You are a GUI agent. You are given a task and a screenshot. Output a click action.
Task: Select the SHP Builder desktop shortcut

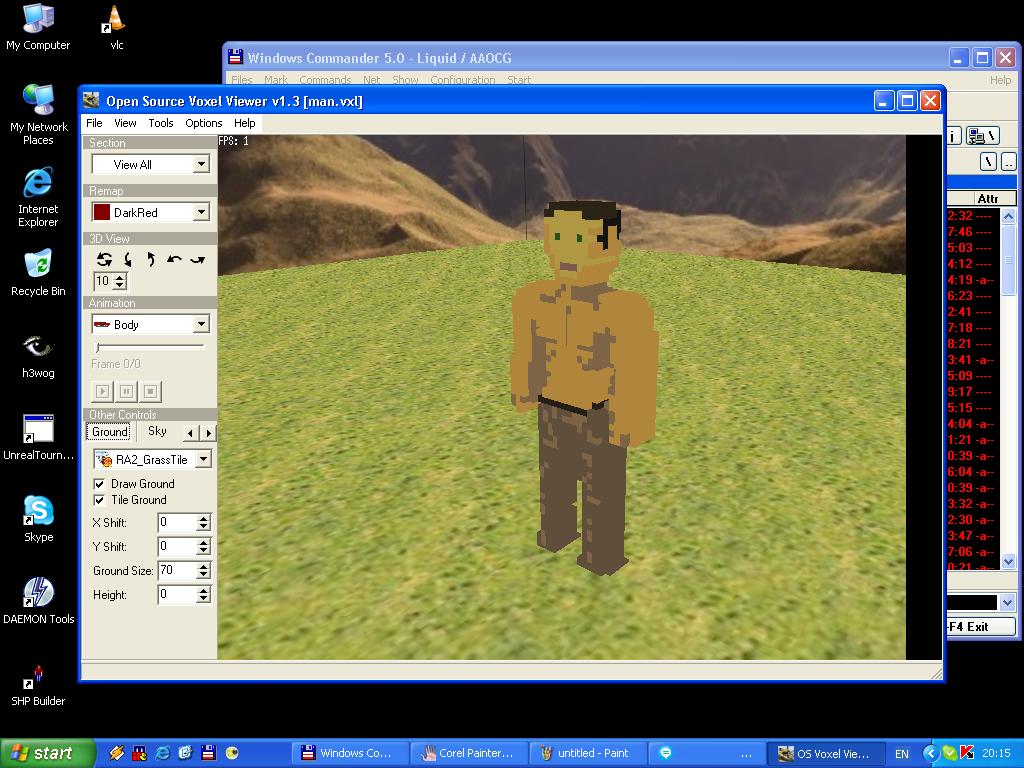point(38,684)
